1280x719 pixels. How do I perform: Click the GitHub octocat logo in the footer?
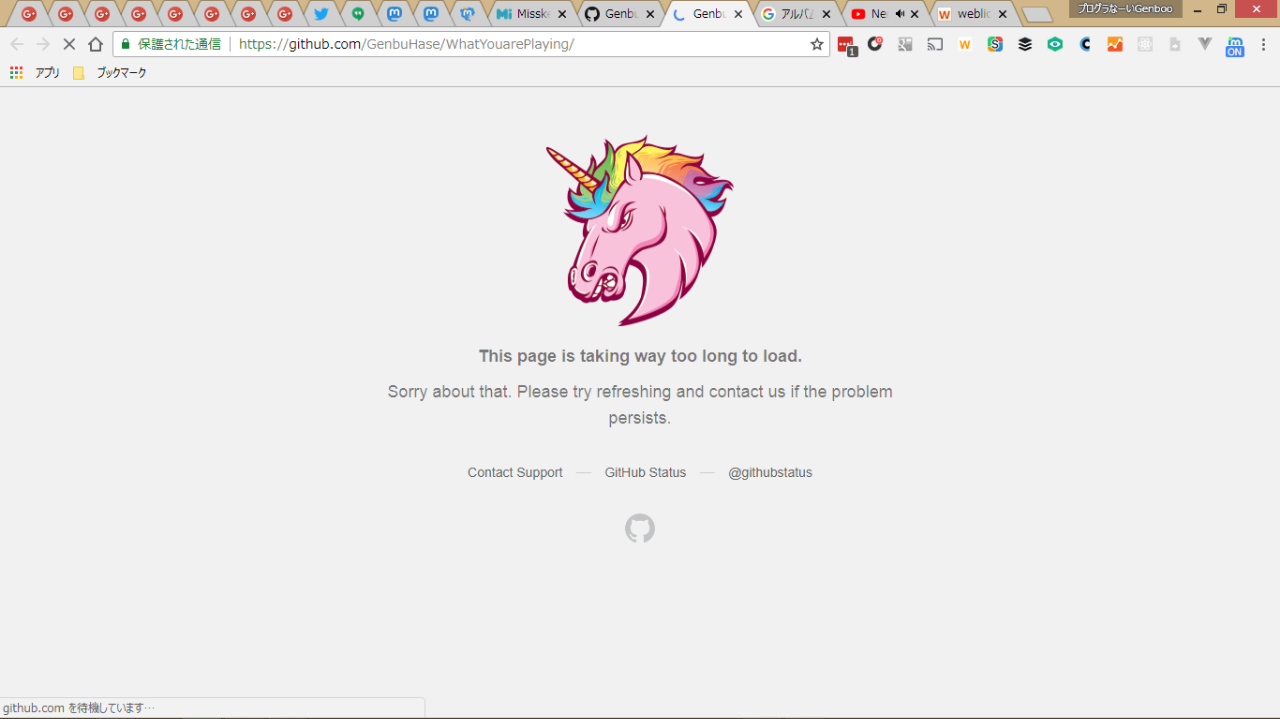pos(640,528)
